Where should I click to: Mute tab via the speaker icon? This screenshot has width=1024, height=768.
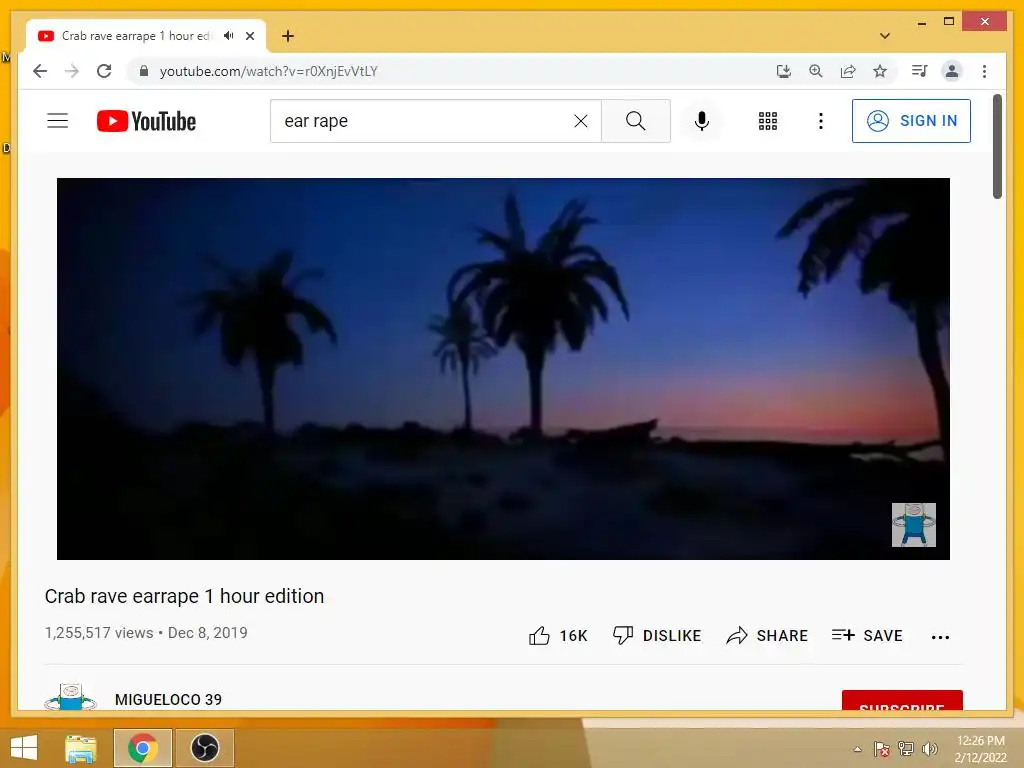(229, 36)
